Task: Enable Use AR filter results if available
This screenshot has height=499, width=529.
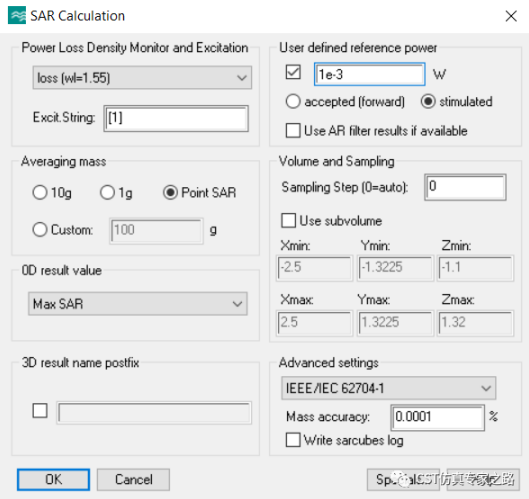Action: click(293, 131)
